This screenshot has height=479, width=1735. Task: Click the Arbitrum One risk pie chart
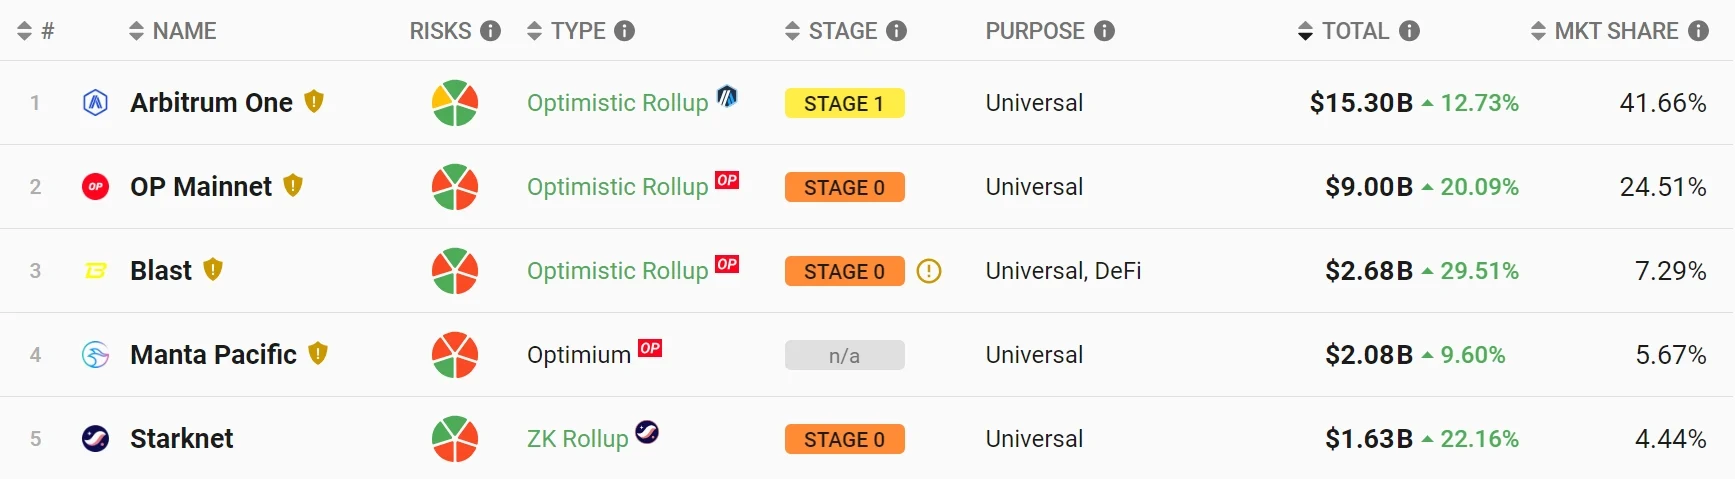455,103
